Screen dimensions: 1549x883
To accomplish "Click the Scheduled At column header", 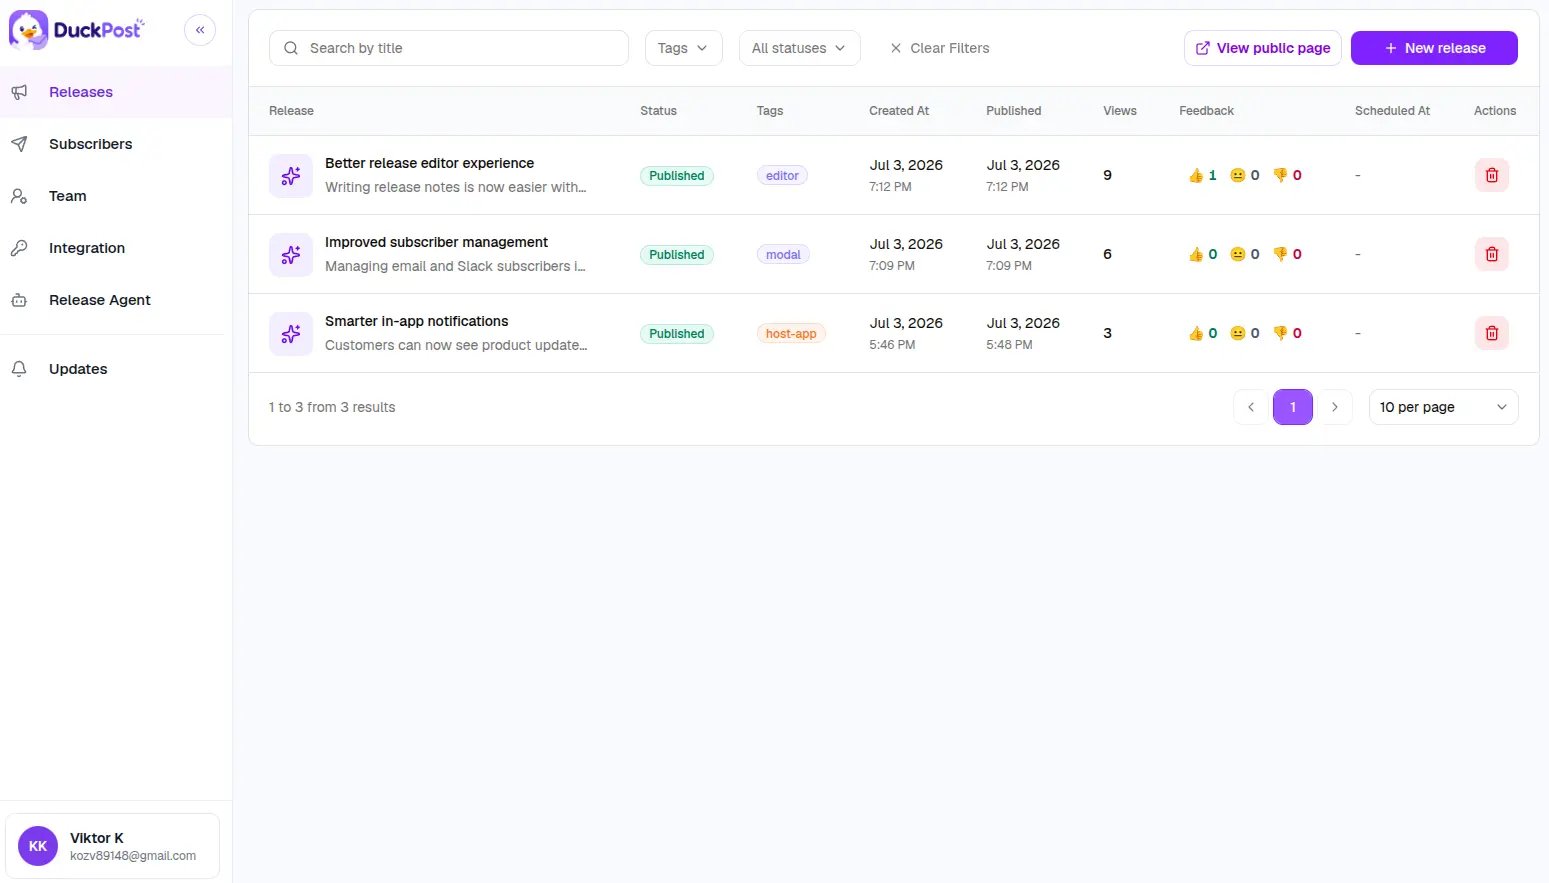I will pos(1392,111).
